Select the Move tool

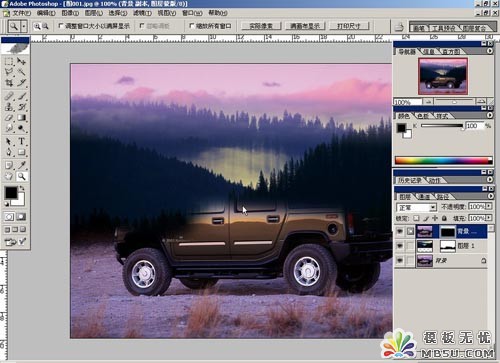(22, 61)
